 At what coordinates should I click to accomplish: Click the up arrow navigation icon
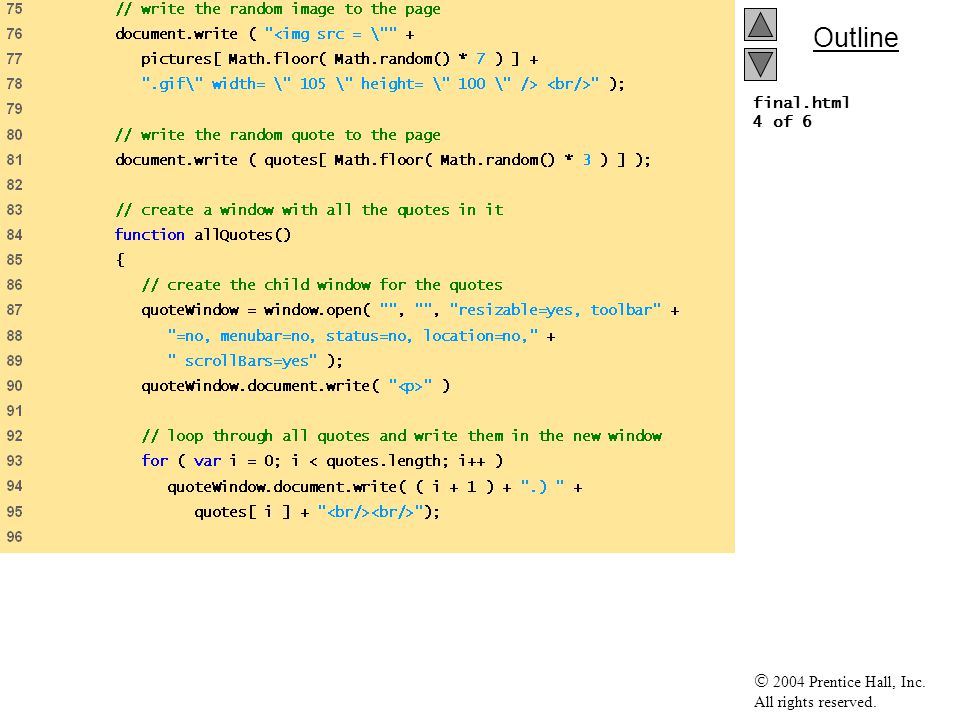(x=760, y=24)
